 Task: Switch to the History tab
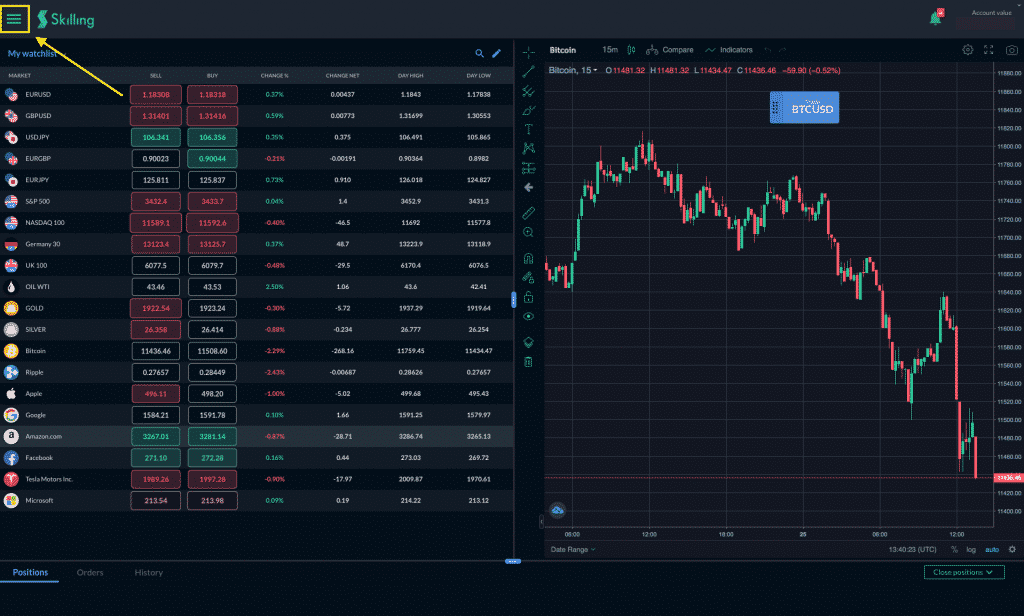pos(149,572)
